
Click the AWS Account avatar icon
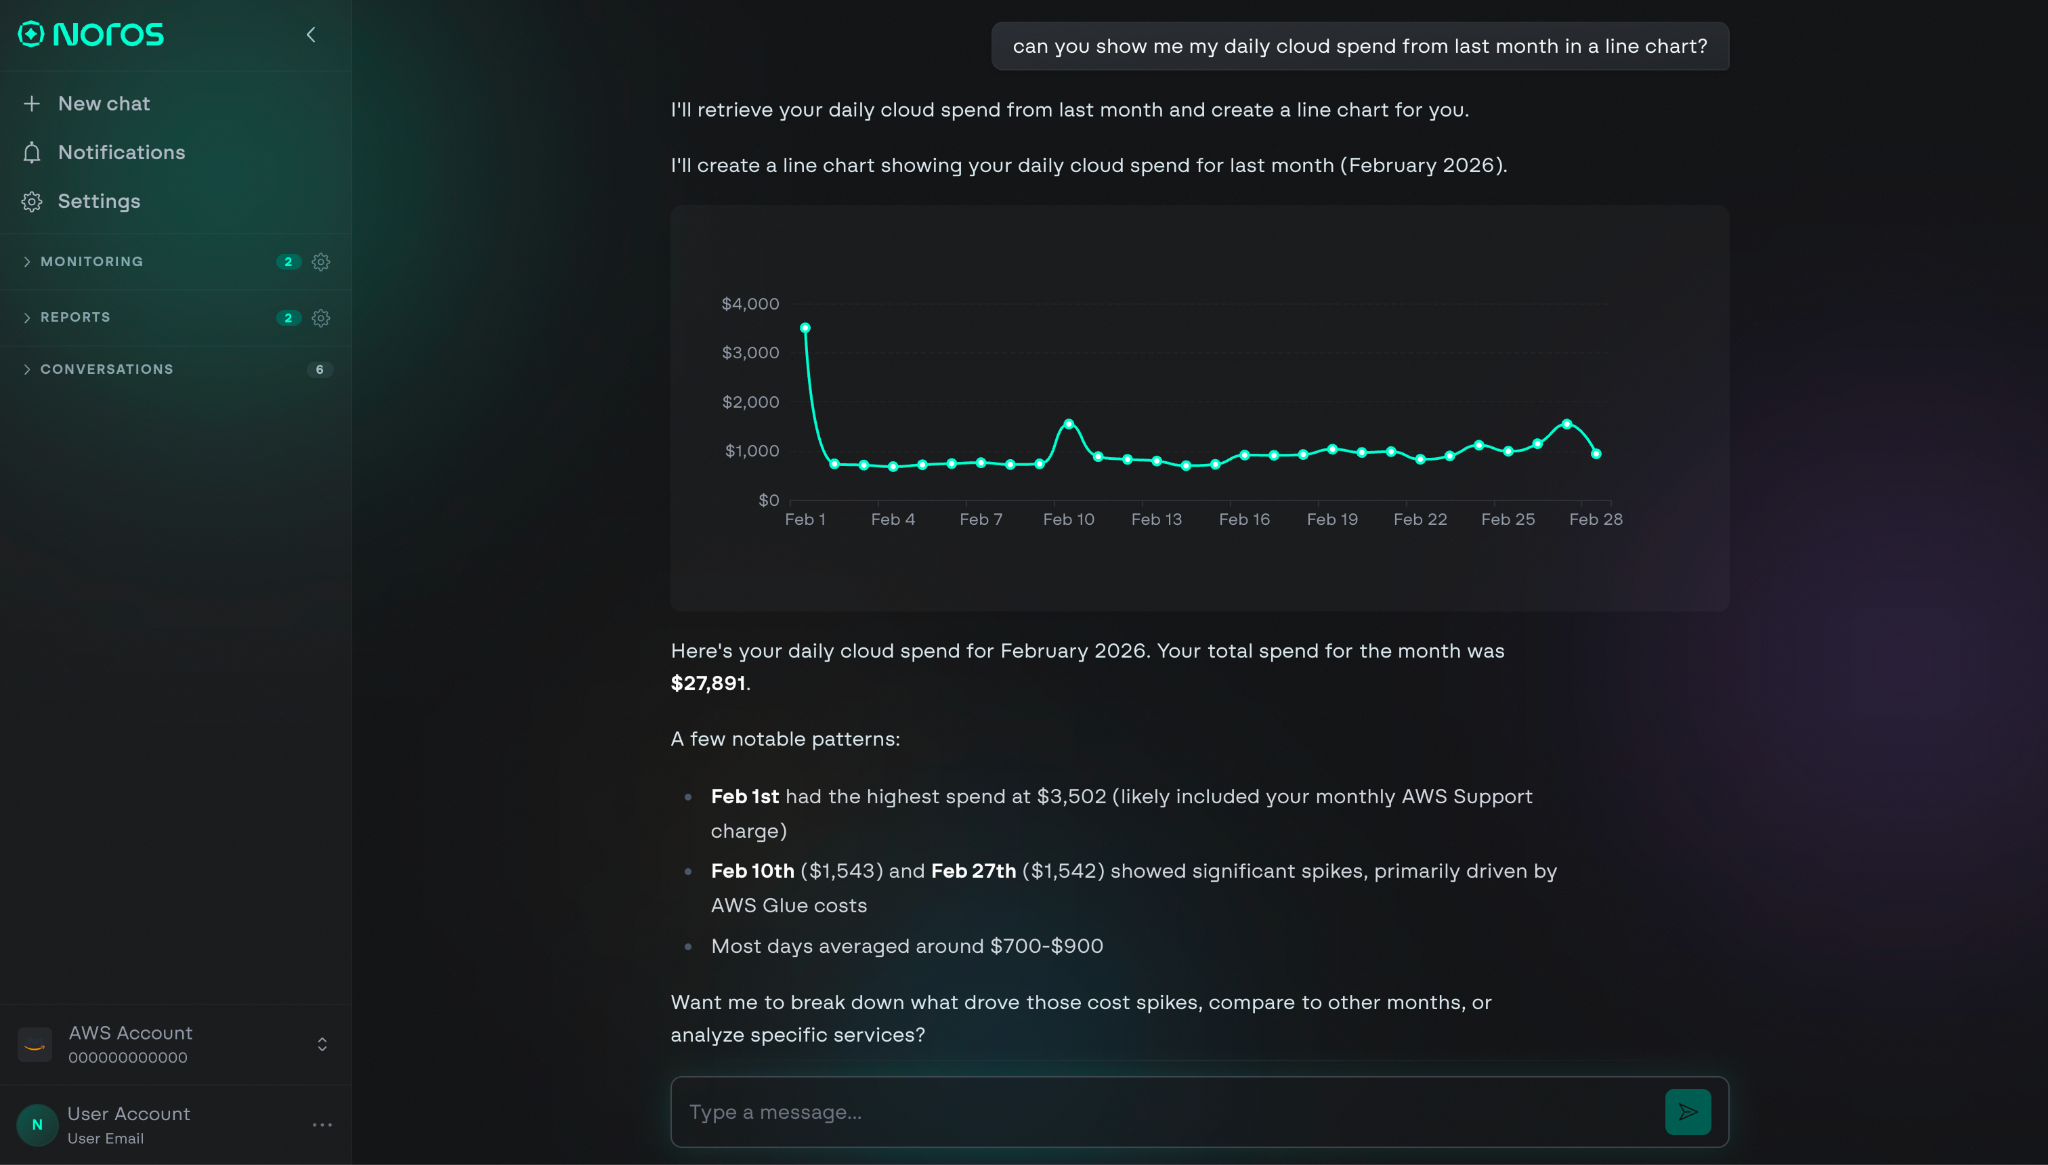[35, 1043]
